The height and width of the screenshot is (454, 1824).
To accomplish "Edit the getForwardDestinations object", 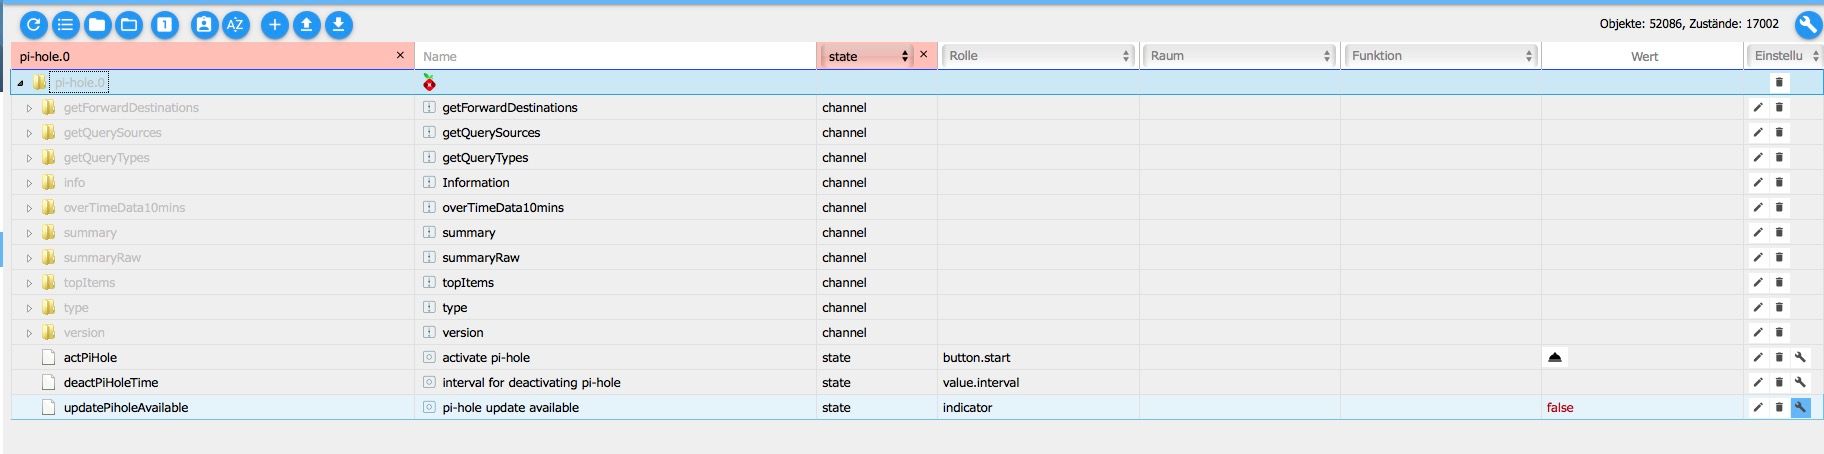I will [1758, 107].
